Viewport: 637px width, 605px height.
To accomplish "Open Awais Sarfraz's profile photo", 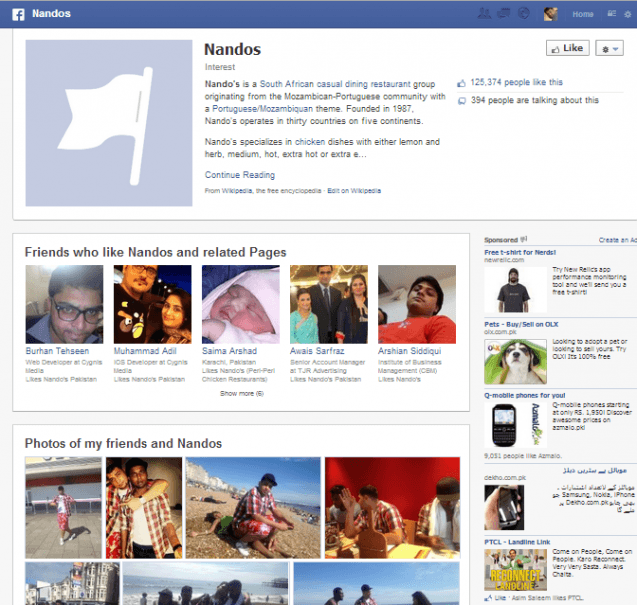I will 329,304.
